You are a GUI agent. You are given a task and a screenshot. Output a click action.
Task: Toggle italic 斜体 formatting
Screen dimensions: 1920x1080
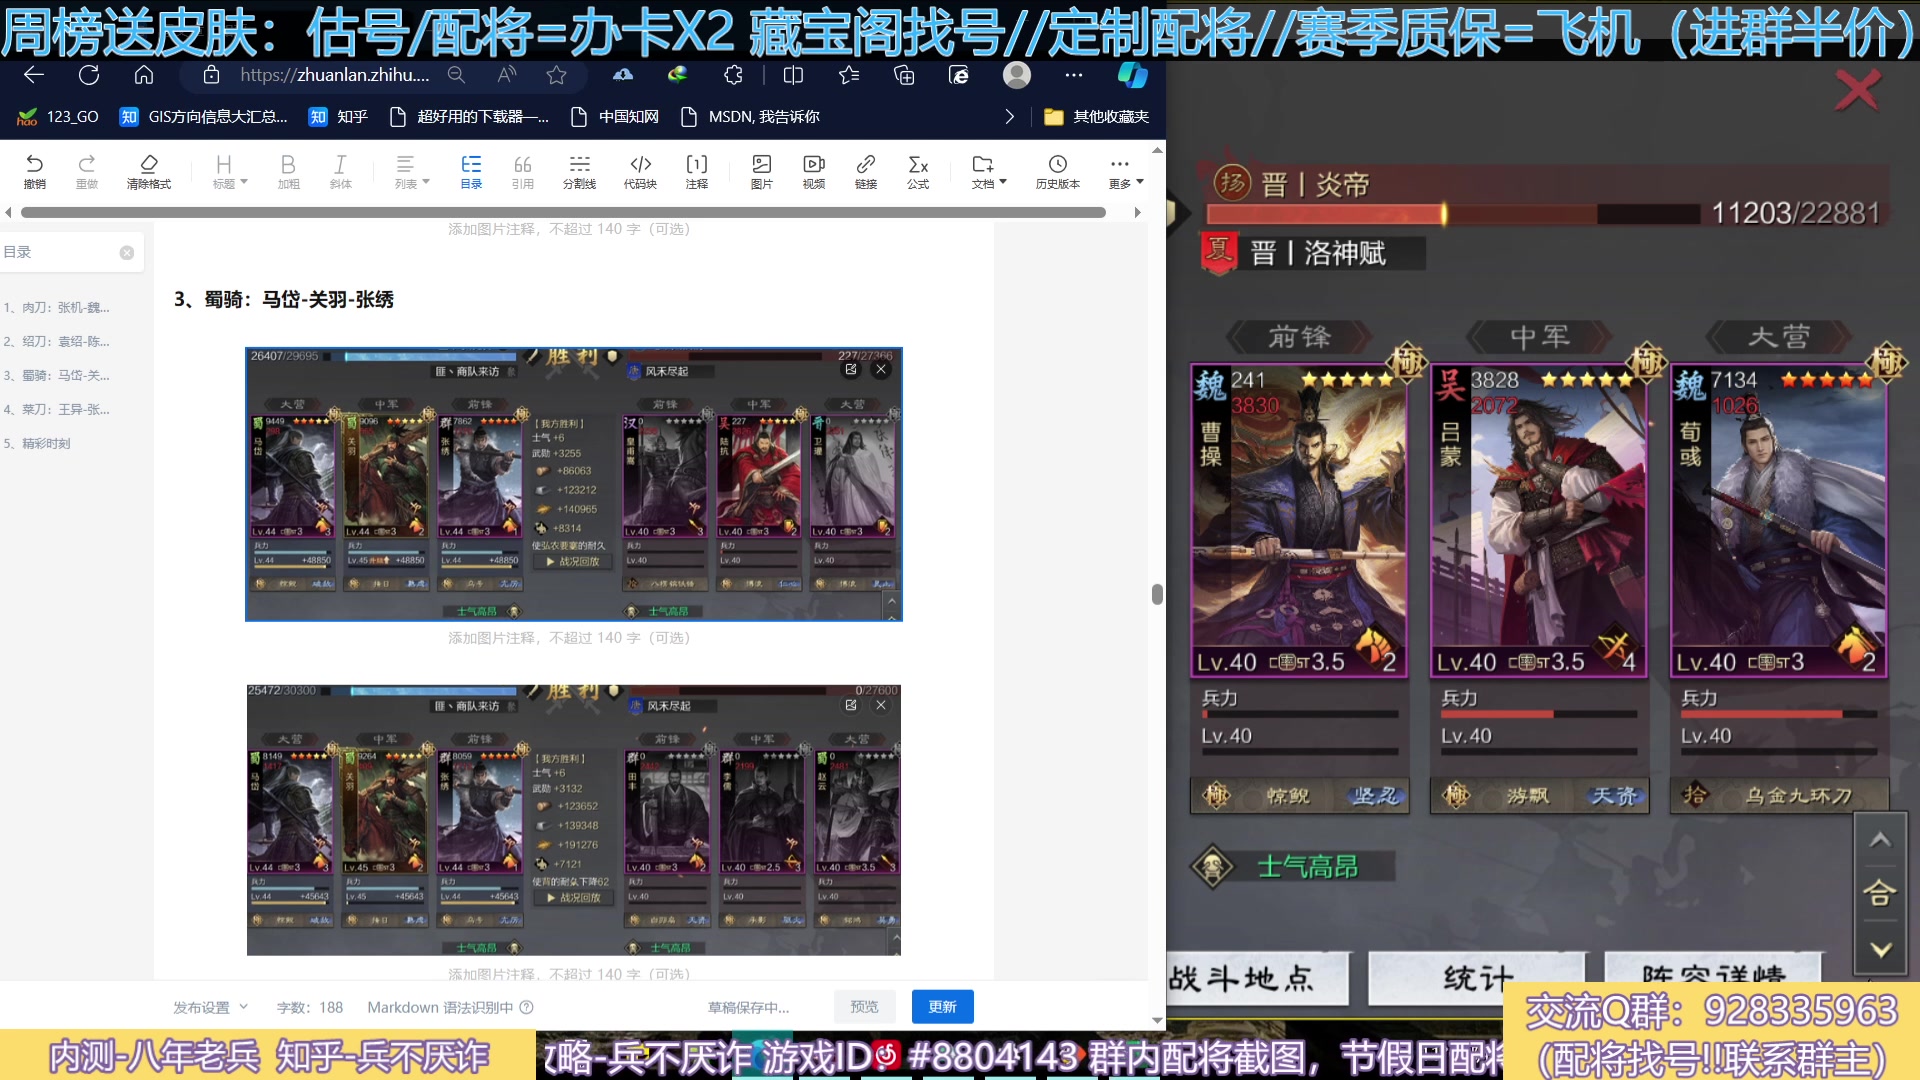[x=340, y=171]
